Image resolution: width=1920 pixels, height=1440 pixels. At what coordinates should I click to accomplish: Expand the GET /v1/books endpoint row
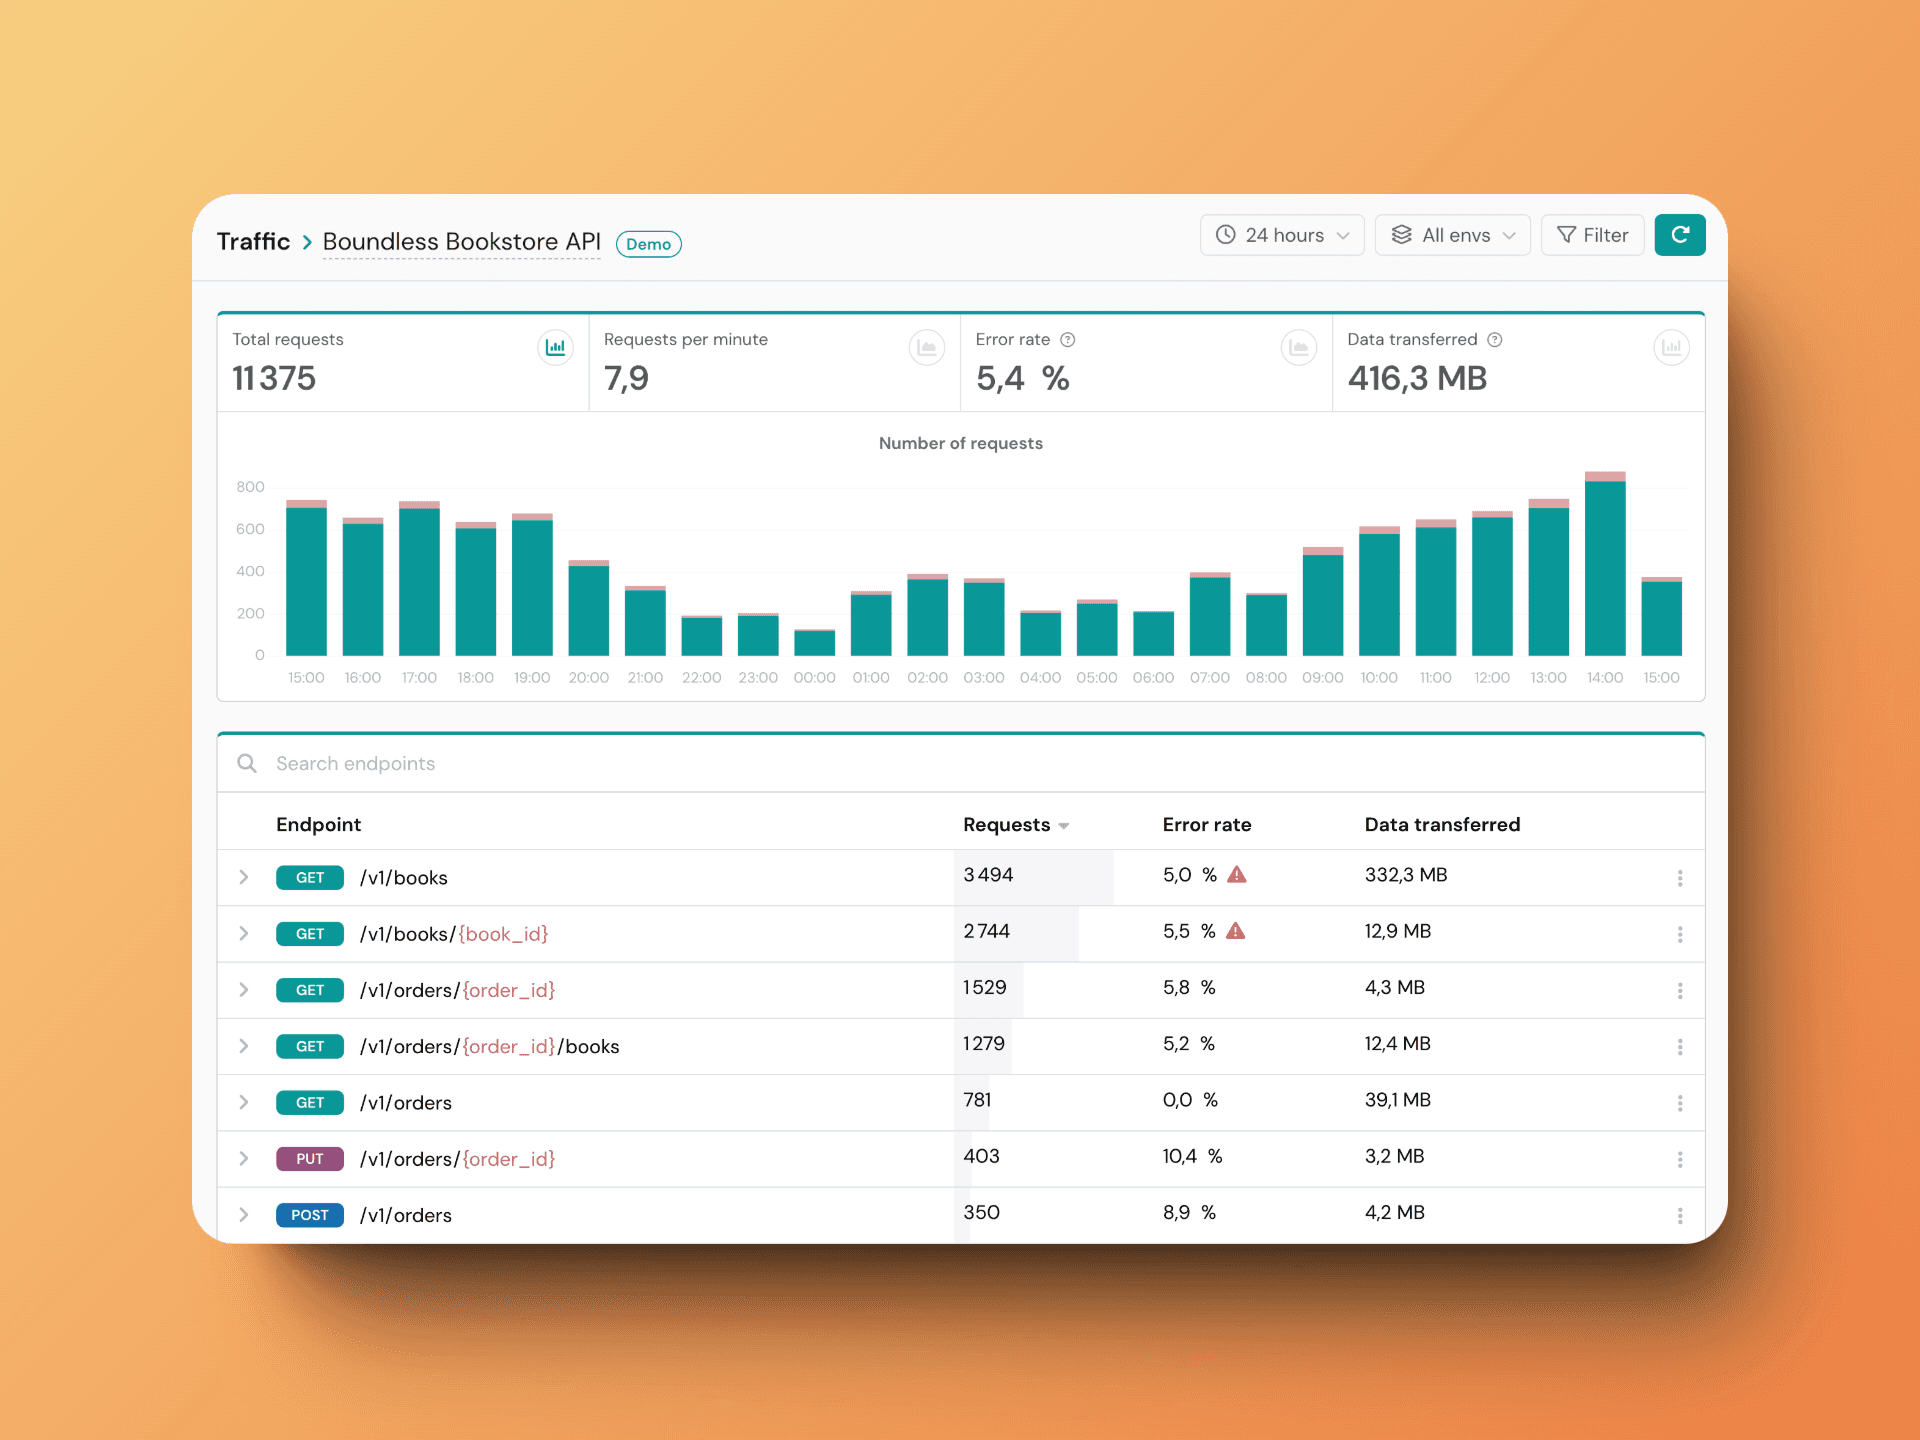point(243,878)
